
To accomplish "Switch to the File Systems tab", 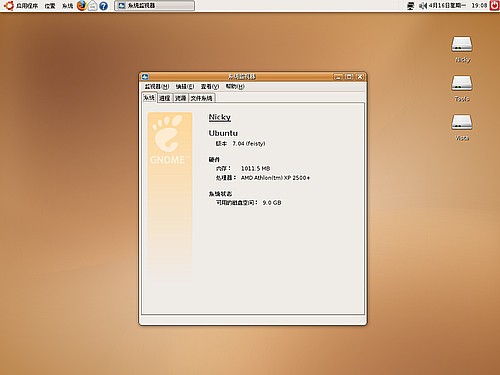I will point(201,98).
